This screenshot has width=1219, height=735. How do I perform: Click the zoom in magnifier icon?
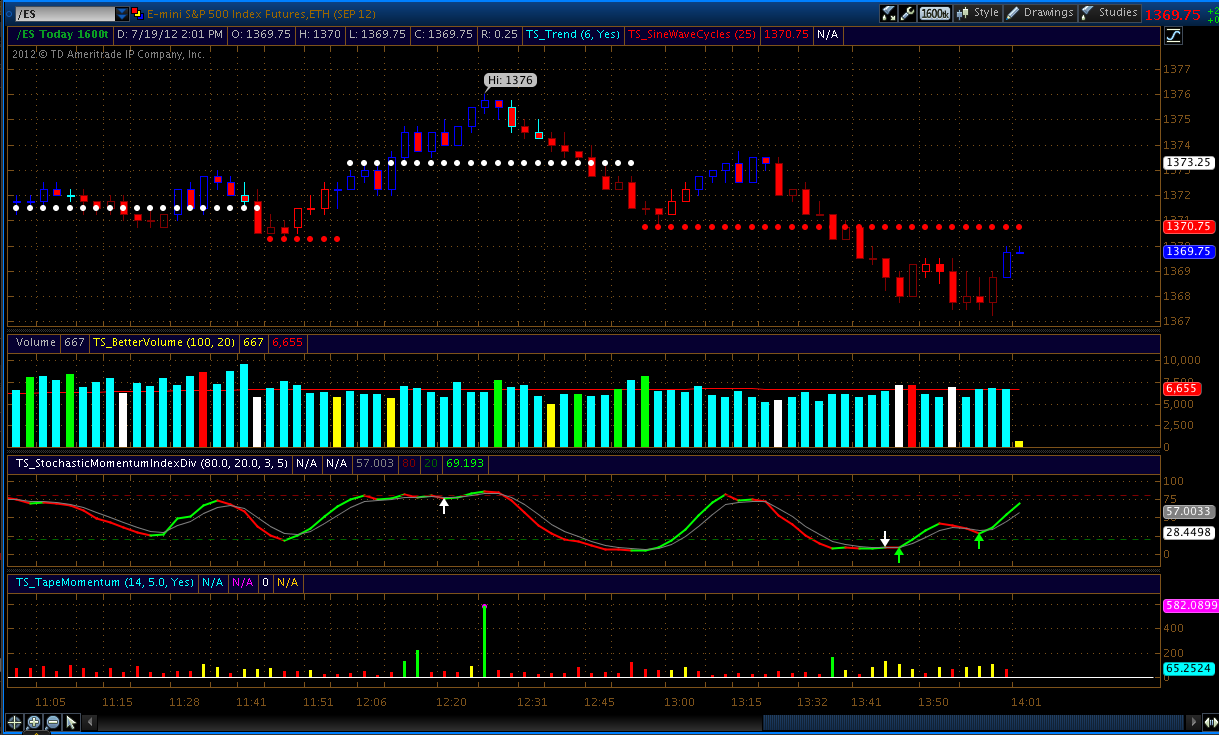coord(34,722)
